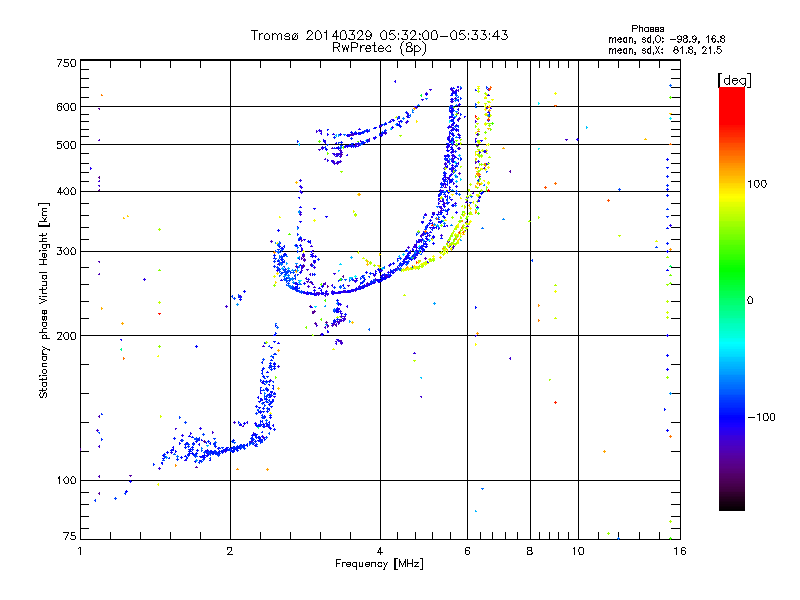The width and height of the screenshot is (800, 600).
Task: Click the black bottom of the colorbar
Action: pos(732,503)
